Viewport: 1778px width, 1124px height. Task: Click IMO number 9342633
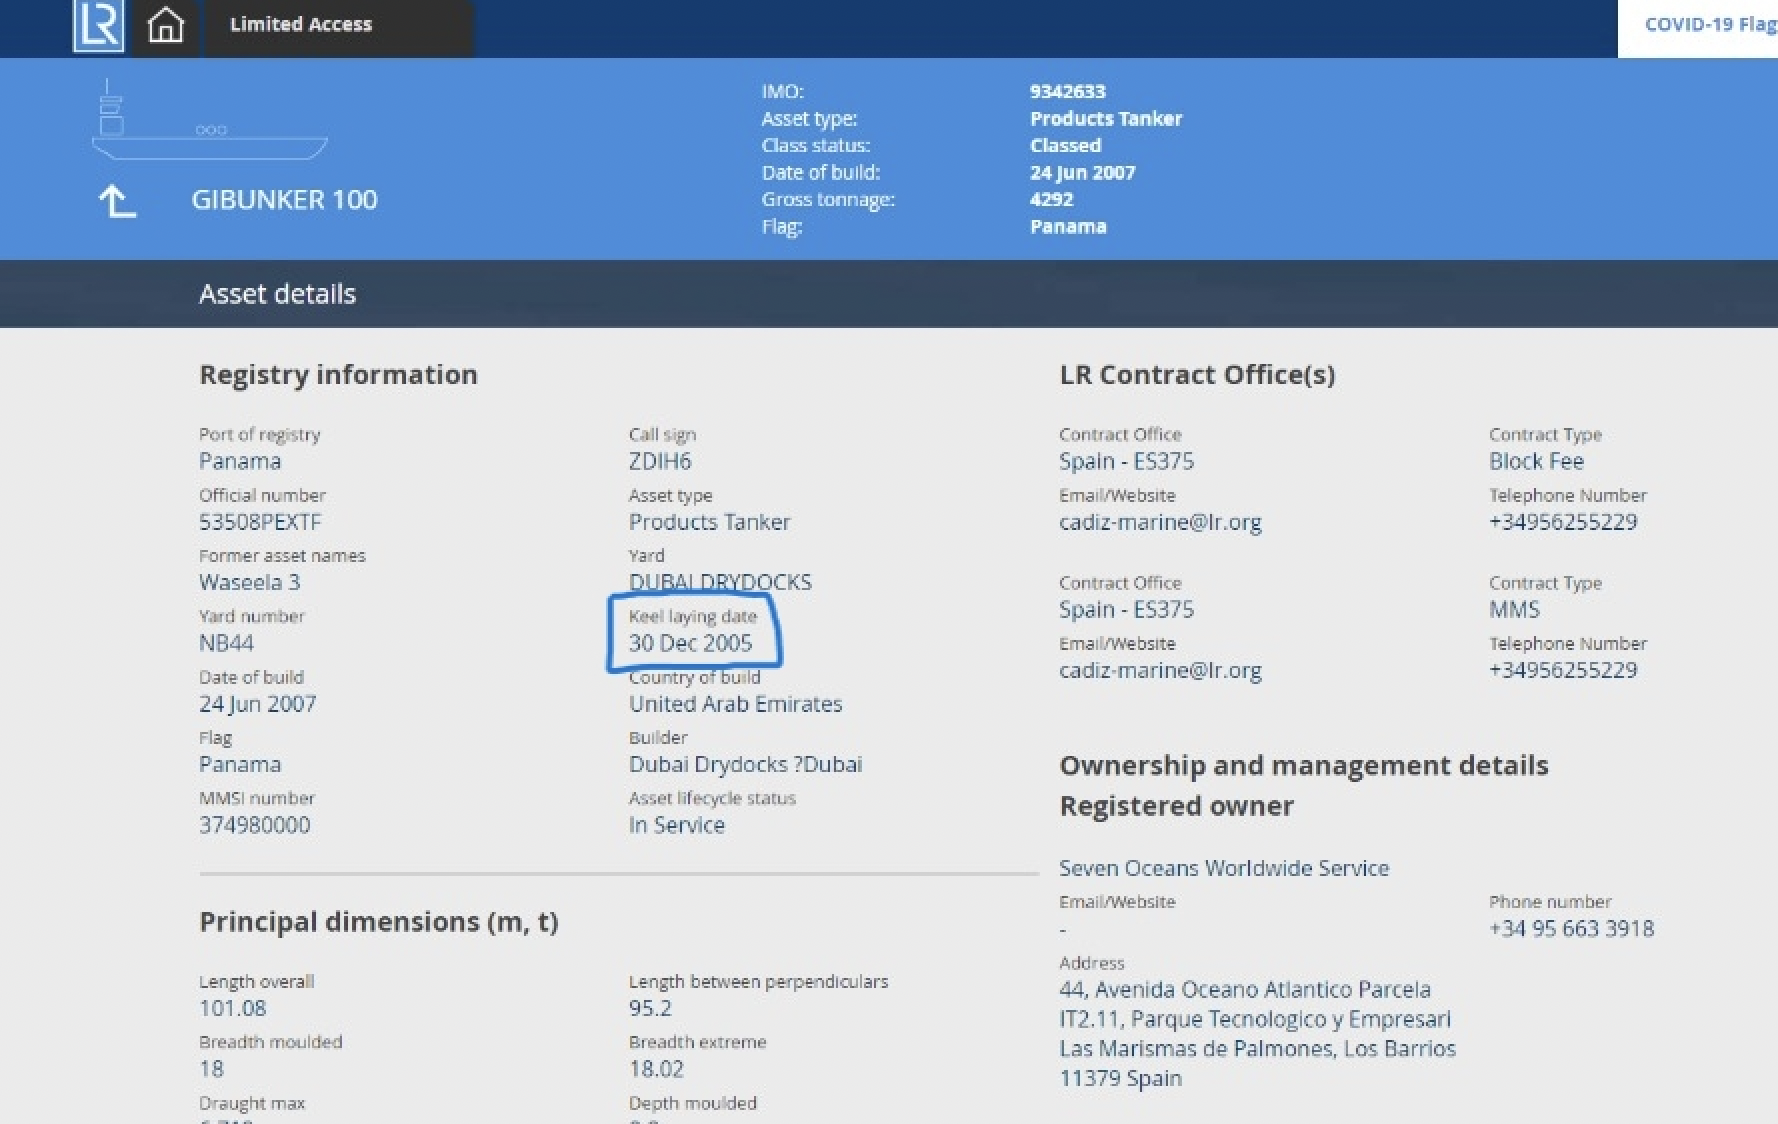tap(1068, 91)
